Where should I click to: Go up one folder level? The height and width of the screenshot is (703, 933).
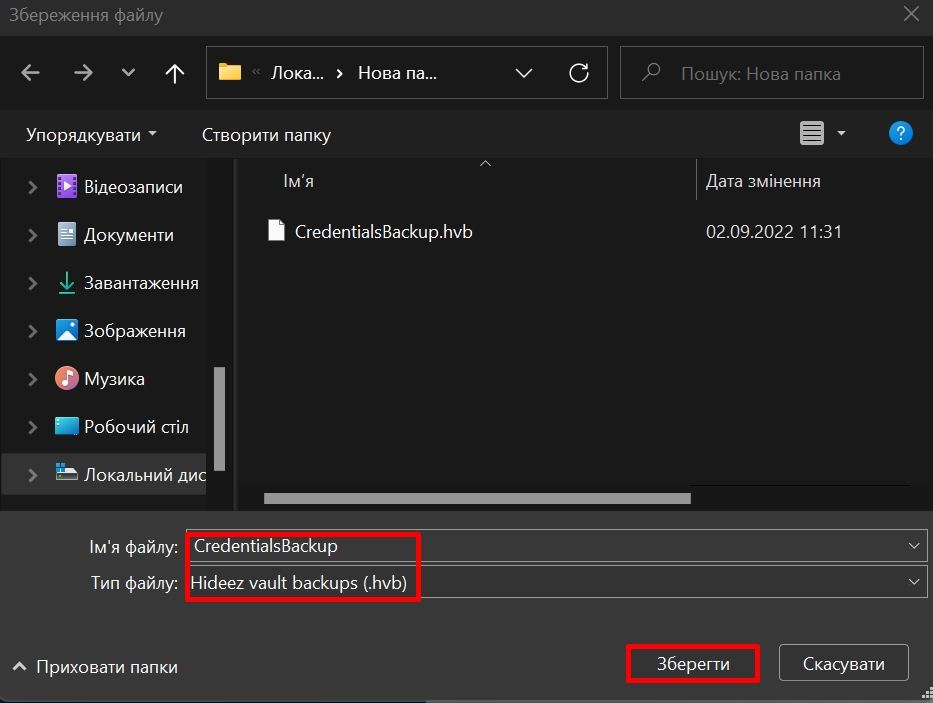tap(174, 73)
